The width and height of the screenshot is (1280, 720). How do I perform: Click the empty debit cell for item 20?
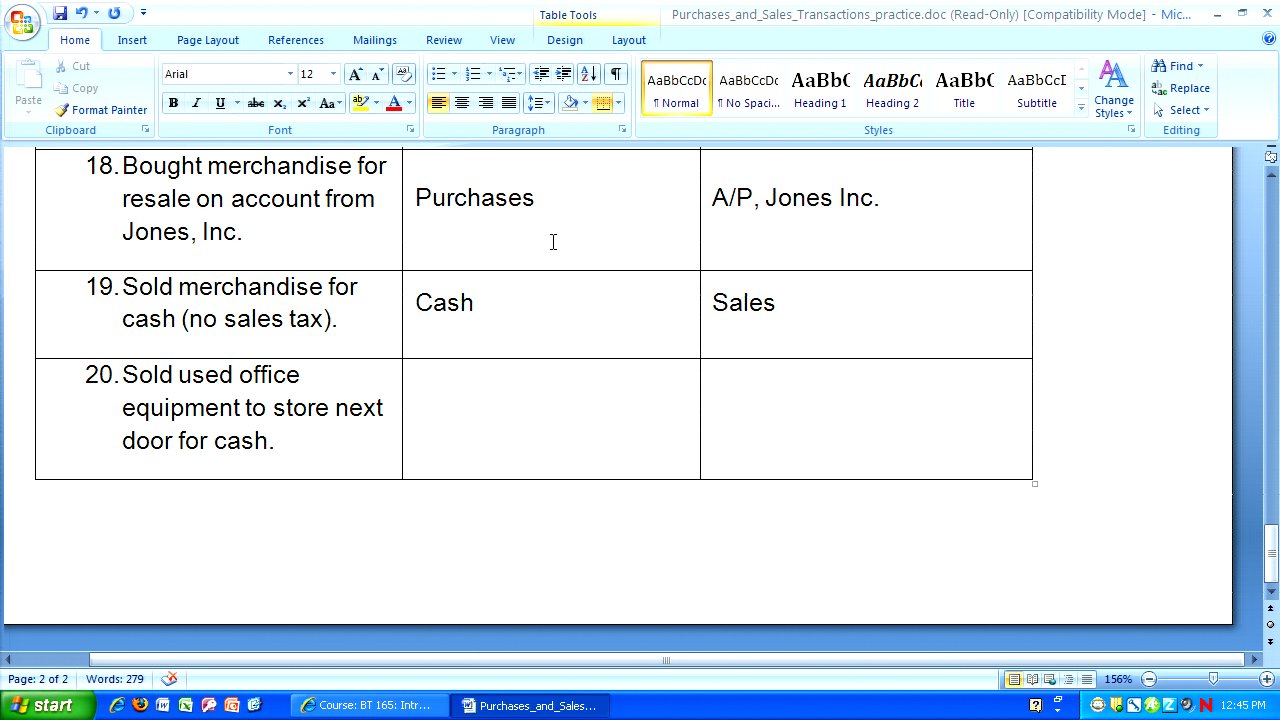(551, 418)
